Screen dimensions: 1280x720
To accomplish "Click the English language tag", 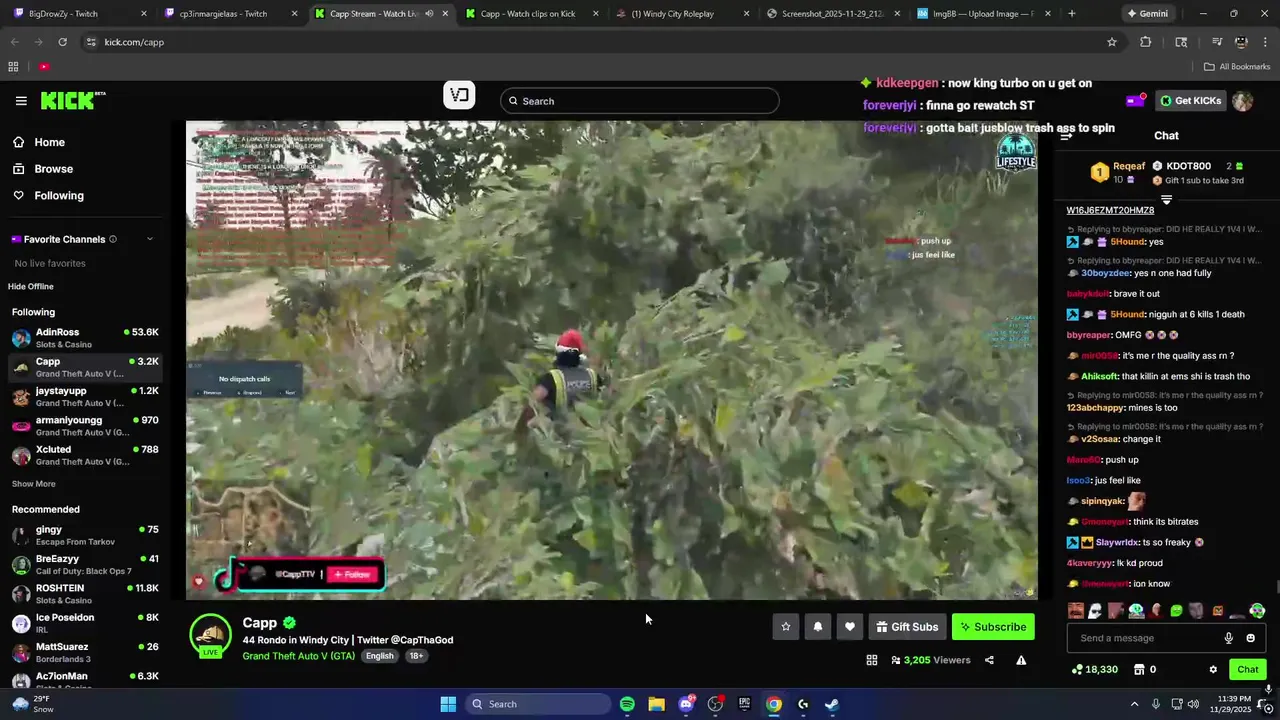I will (379, 656).
